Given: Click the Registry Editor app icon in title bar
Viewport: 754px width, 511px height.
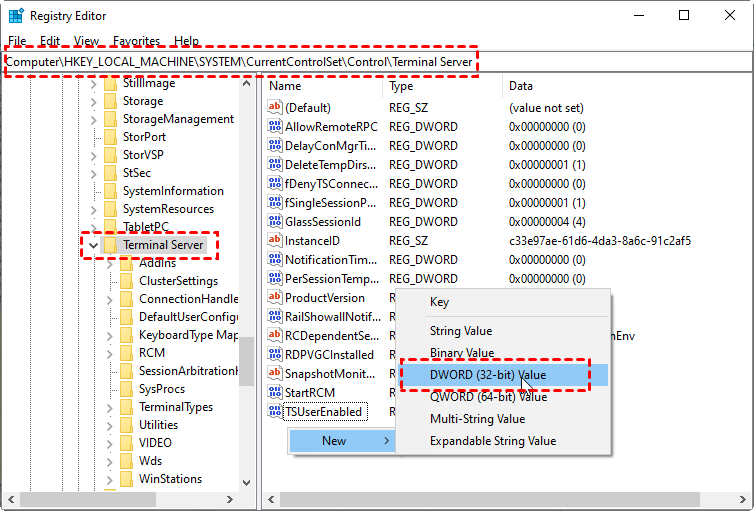Looking at the screenshot, I should [15, 16].
